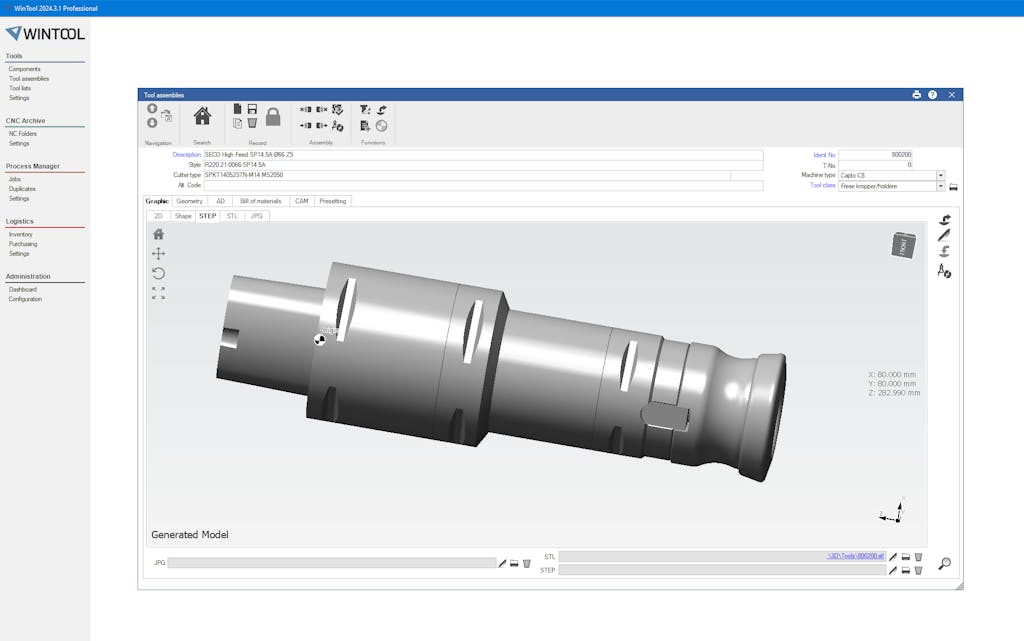Expand the Machine type dropdown
Viewport: 1024px width, 641px height.
pos(940,175)
